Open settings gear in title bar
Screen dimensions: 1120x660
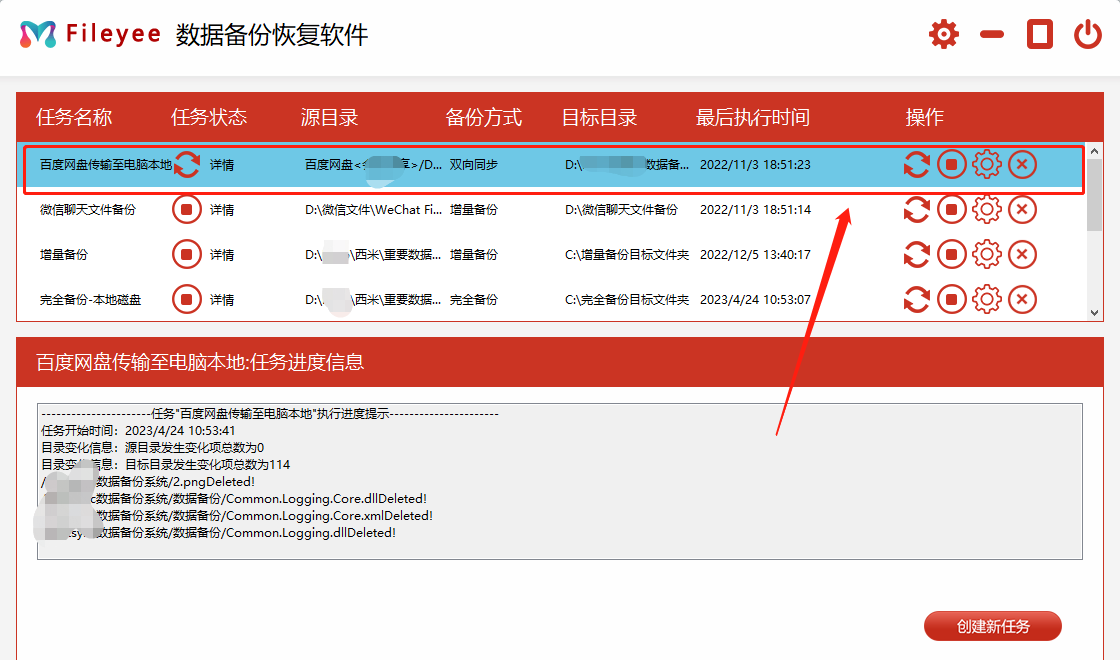pyautogui.click(x=943, y=35)
